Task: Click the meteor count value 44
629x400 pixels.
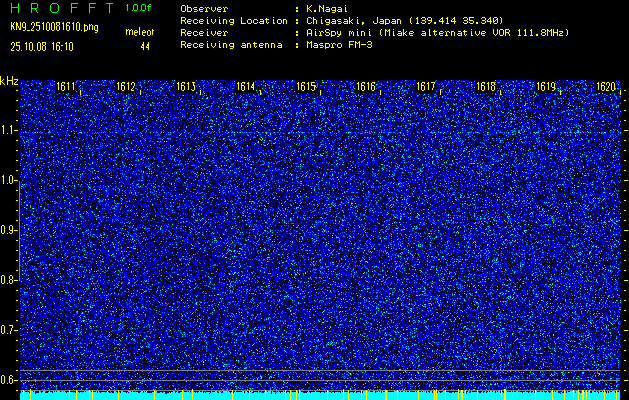Action: 145,46
